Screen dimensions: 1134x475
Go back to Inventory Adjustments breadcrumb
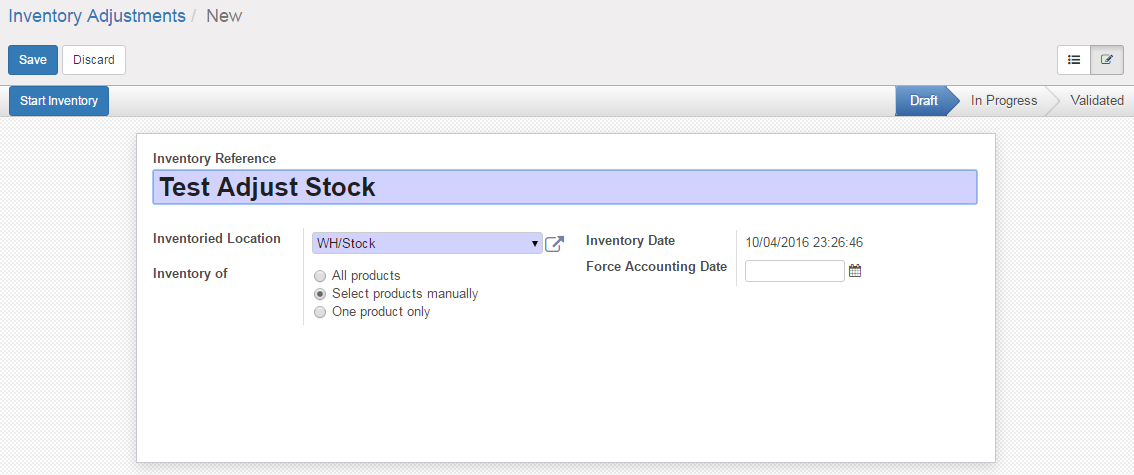[x=97, y=16]
